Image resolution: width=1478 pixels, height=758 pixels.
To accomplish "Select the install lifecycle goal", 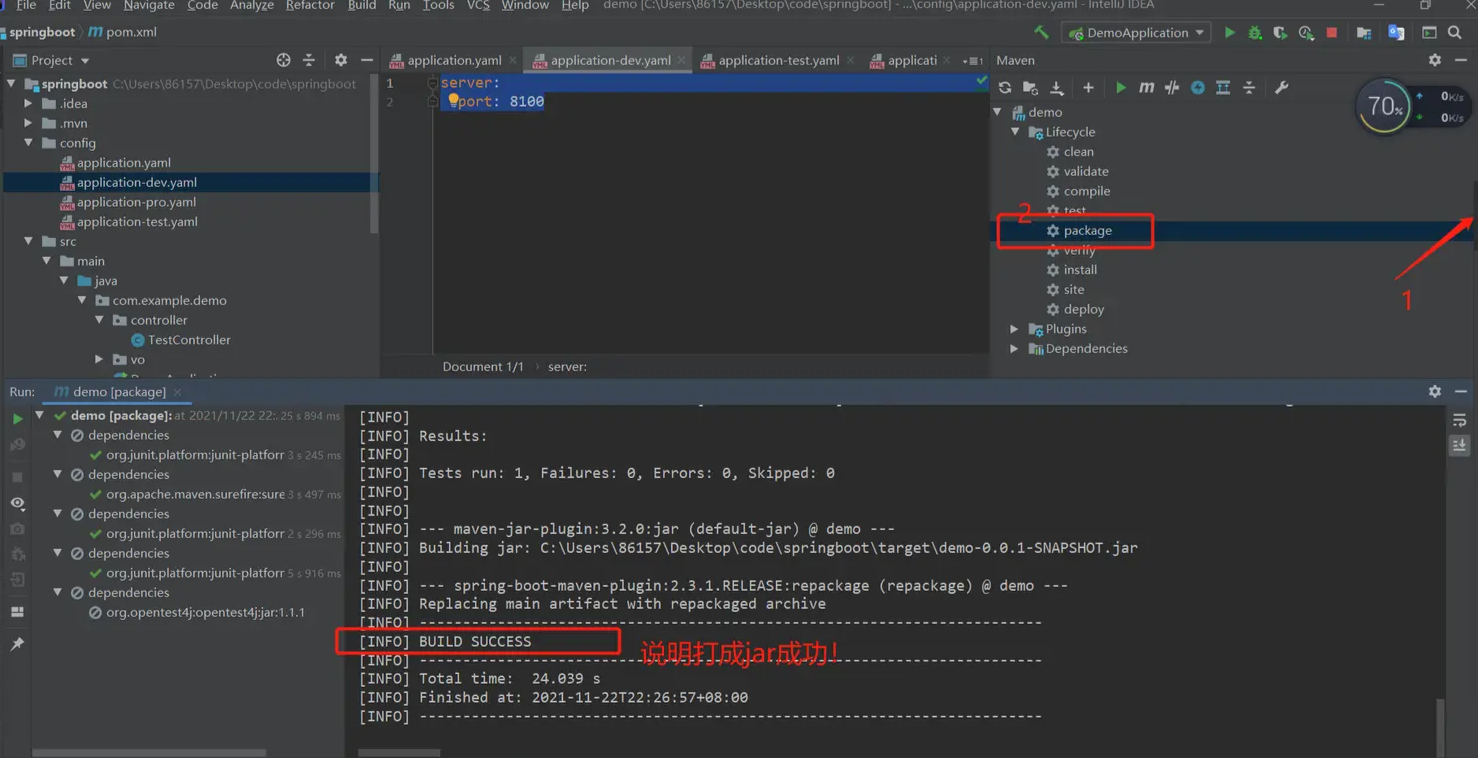I will click(x=1080, y=270).
